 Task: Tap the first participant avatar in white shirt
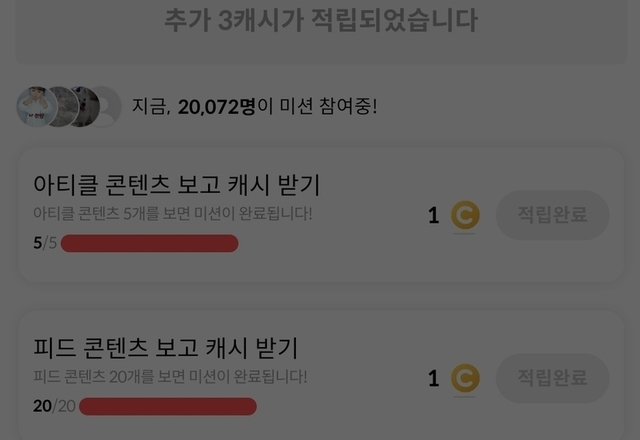coord(33,107)
